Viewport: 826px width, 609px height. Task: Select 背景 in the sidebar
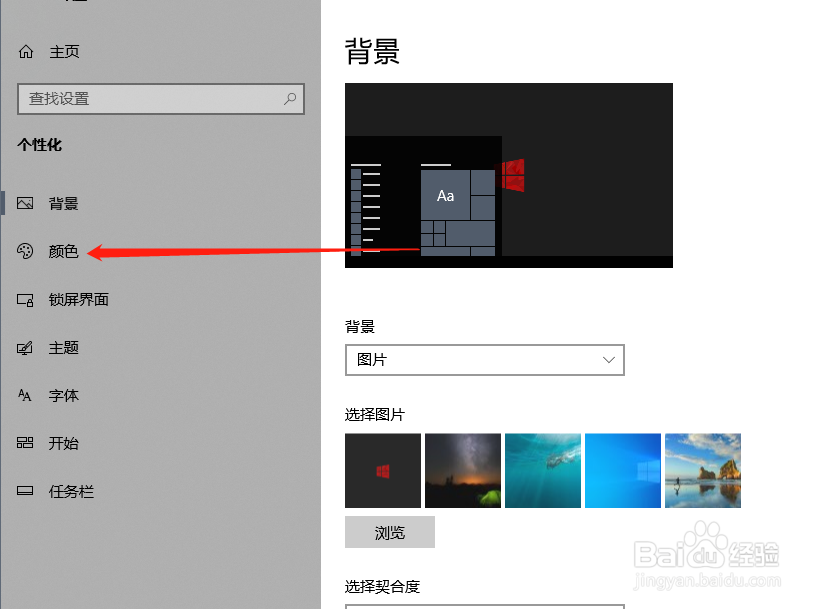[63, 203]
